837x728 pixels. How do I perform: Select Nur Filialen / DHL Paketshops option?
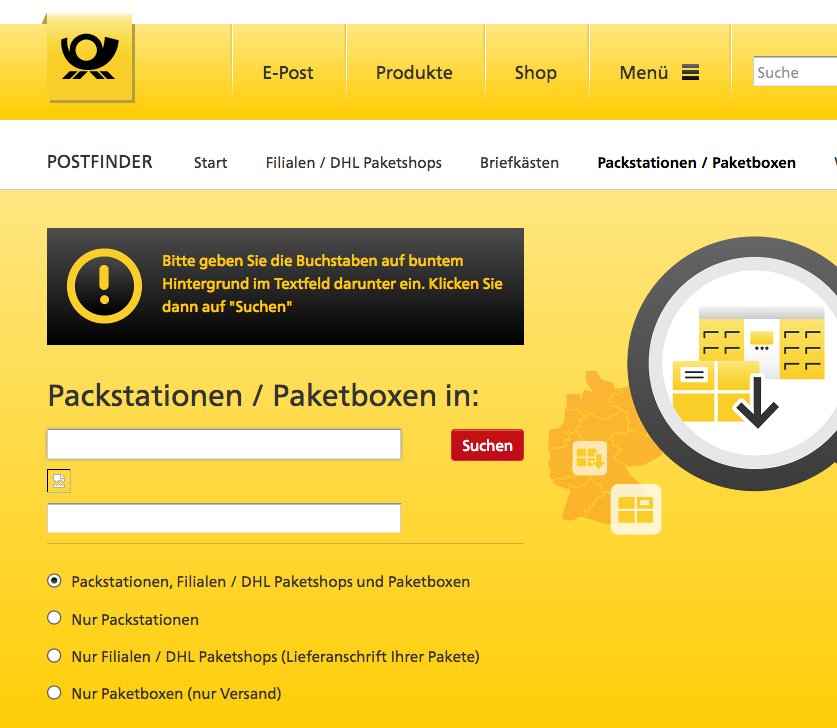point(54,655)
